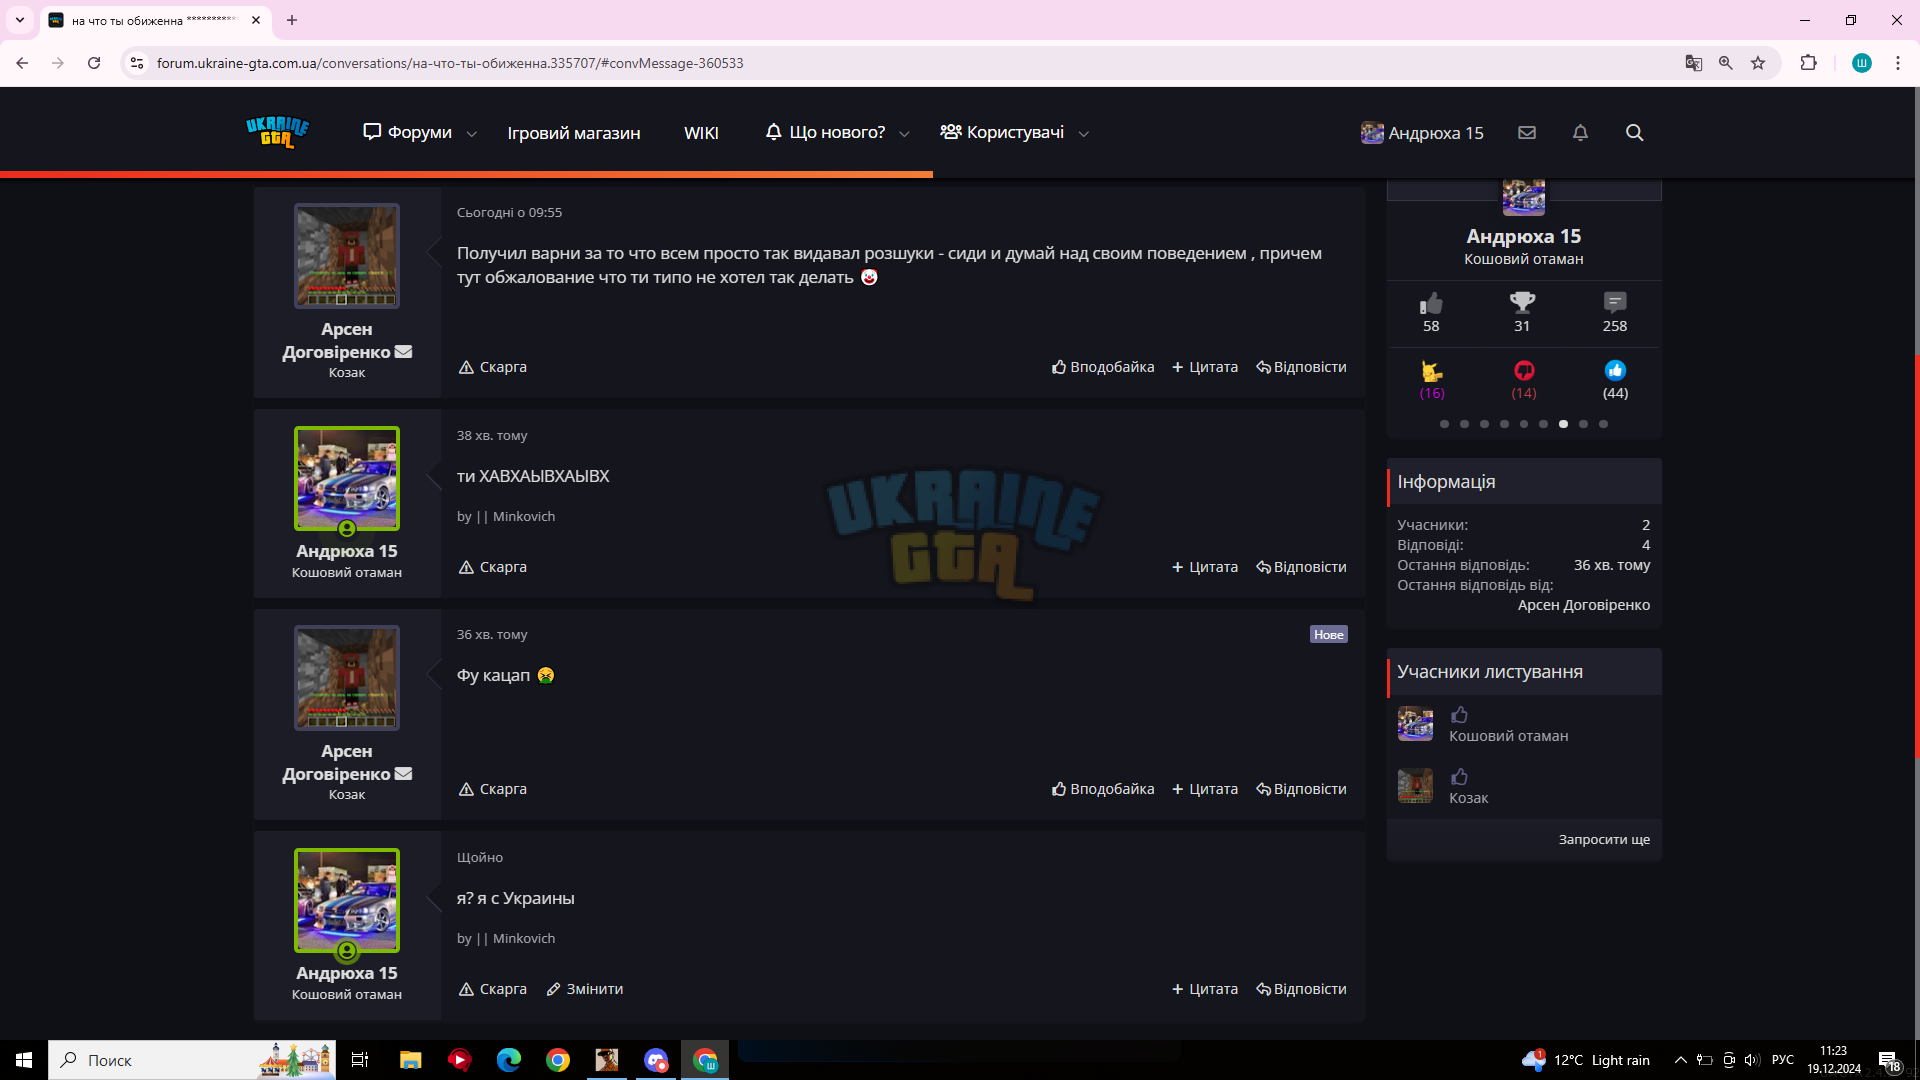The height and width of the screenshot is (1080, 1920).
Task: Open a new browser tab
Action: tap(292, 20)
